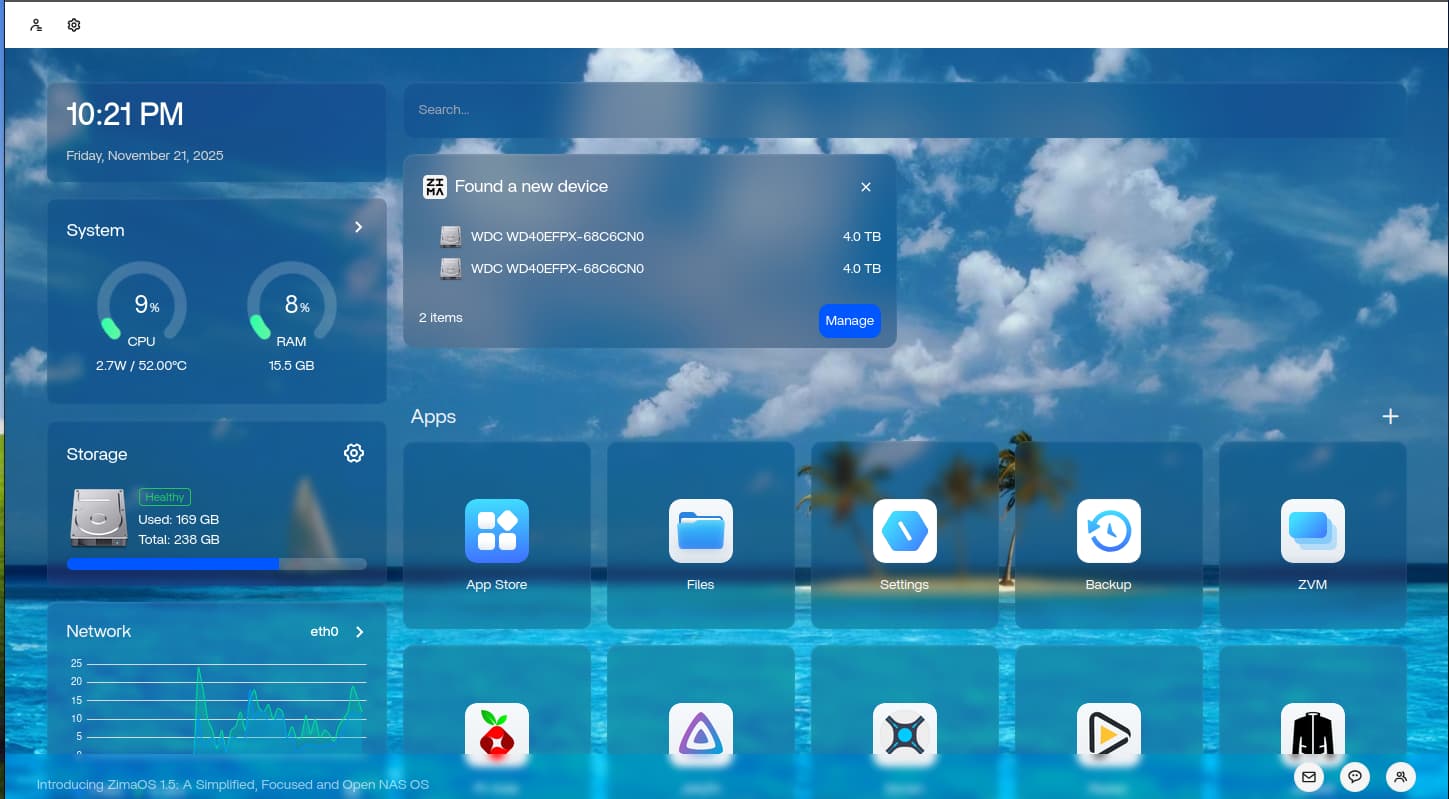The height and width of the screenshot is (799, 1449).
Task: Open the account icon in top bar
Action: [x=36, y=25]
